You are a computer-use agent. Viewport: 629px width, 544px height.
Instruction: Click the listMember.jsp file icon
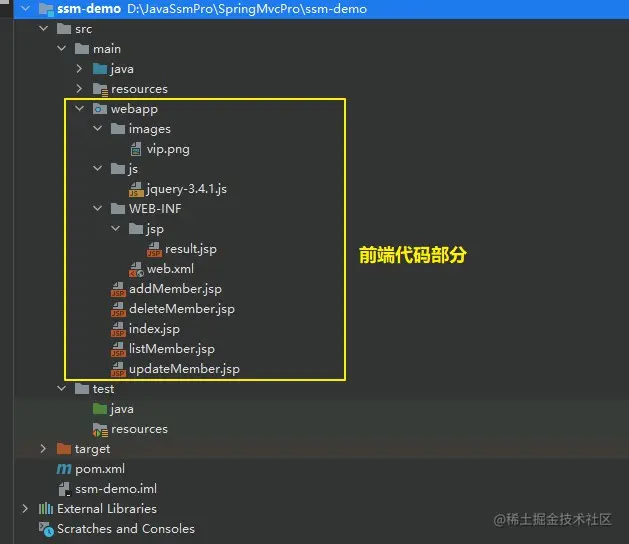click(118, 349)
